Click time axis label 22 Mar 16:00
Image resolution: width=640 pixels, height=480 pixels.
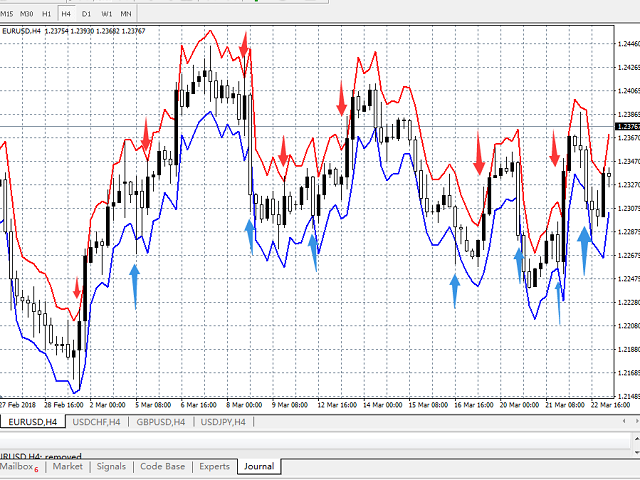(610, 405)
